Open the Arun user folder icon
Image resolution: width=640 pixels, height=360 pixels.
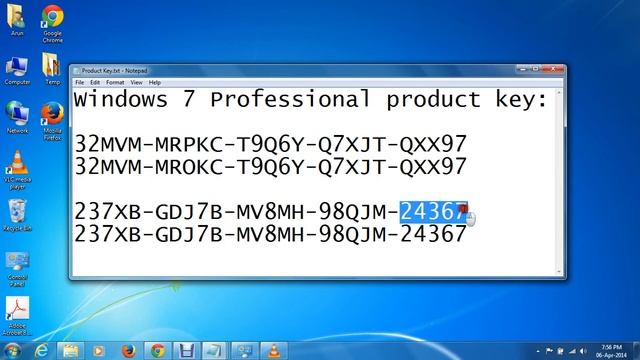click(16, 19)
